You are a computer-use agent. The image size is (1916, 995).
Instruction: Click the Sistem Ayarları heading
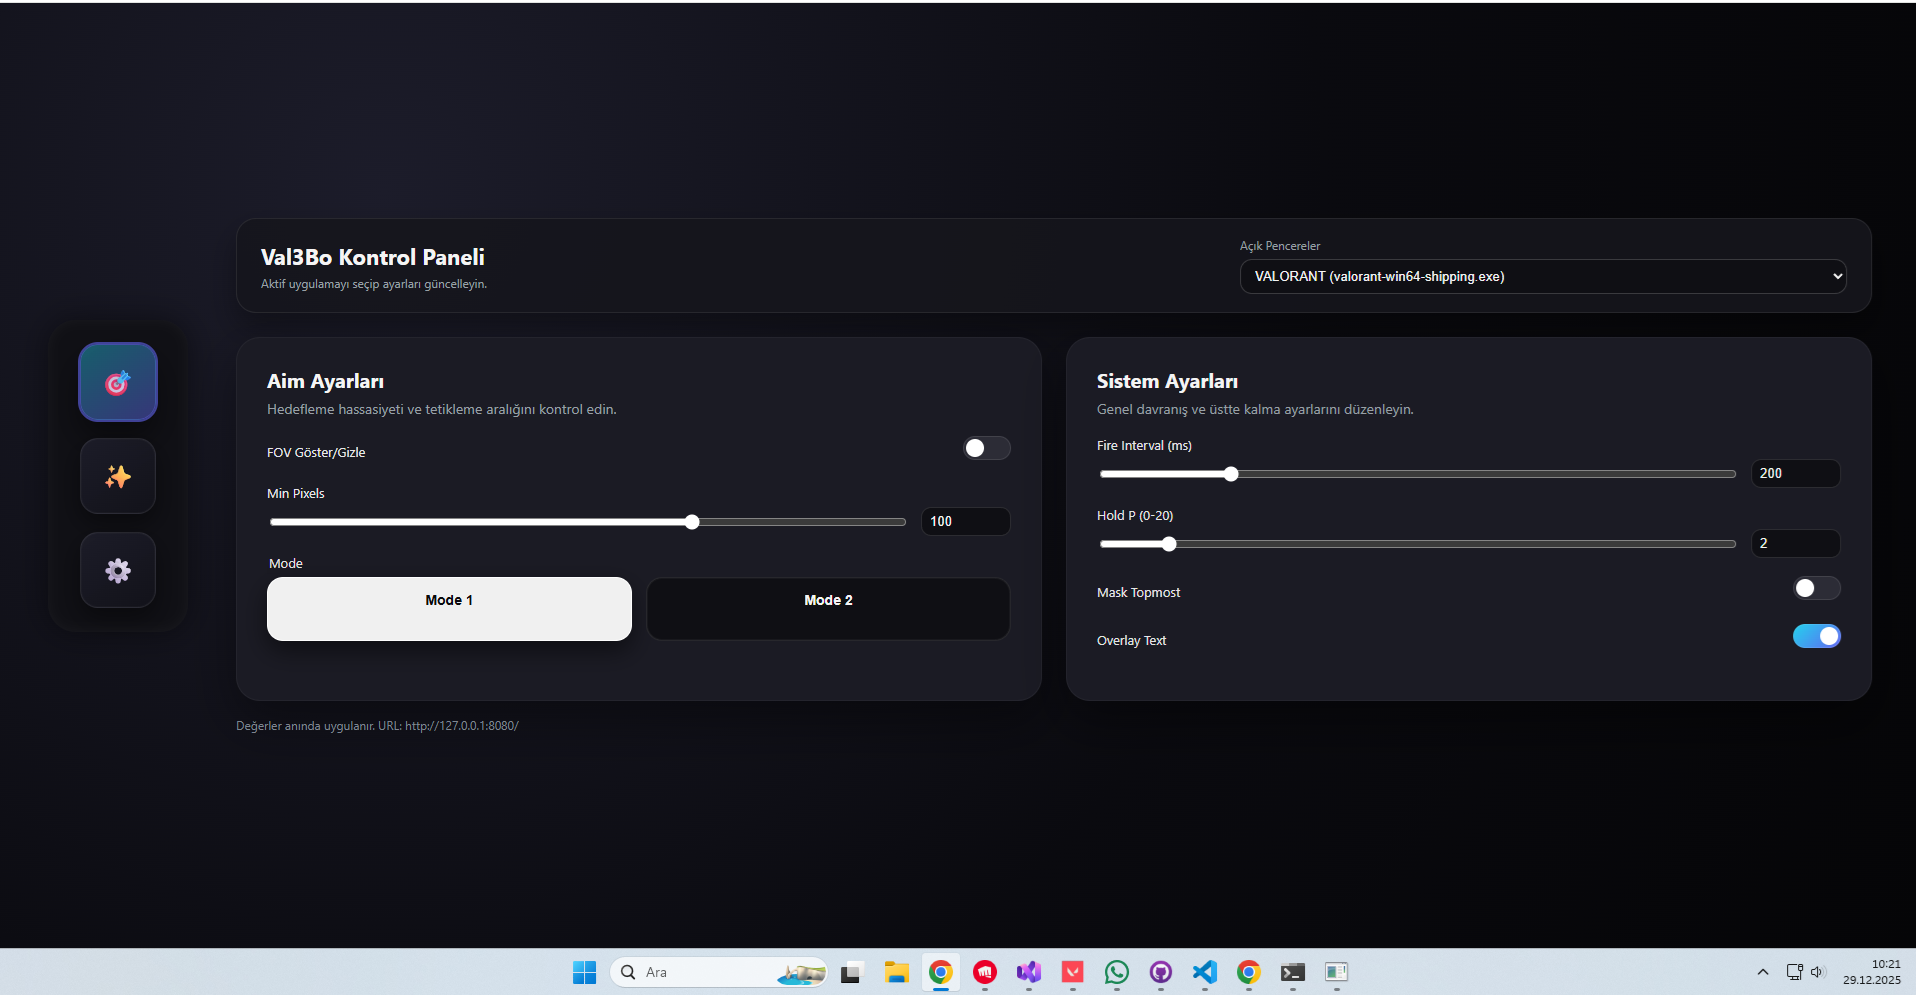pos(1167,381)
